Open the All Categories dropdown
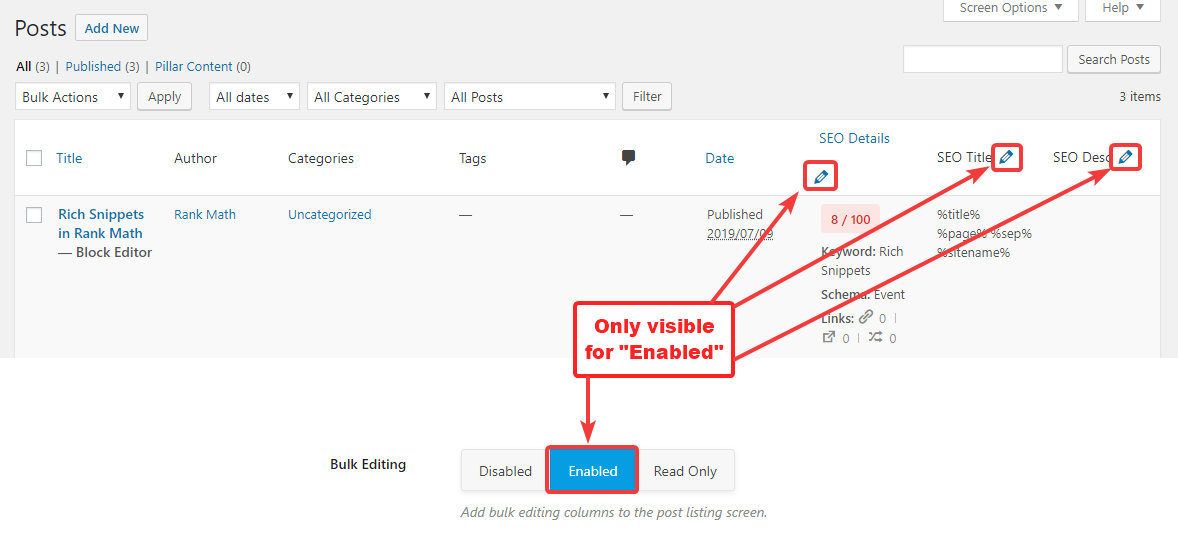The height and width of the screenshot is (555, 1178). click(x=371, y=97)
